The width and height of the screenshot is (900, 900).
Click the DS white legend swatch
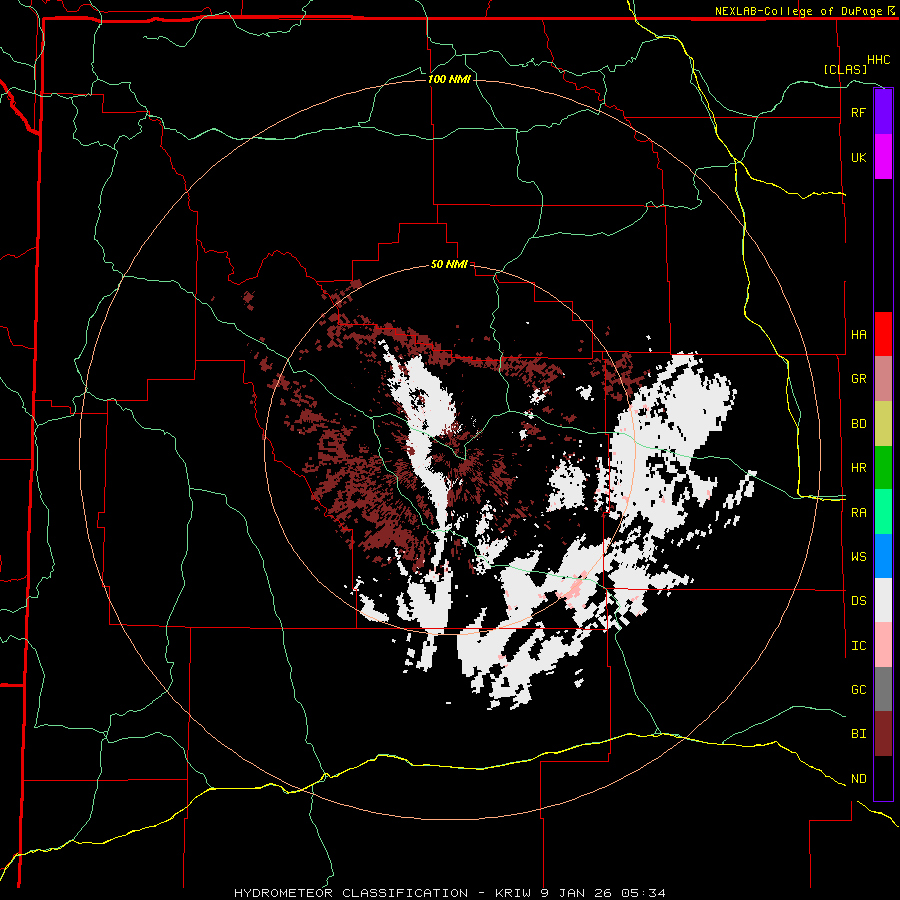coord(883,600)
